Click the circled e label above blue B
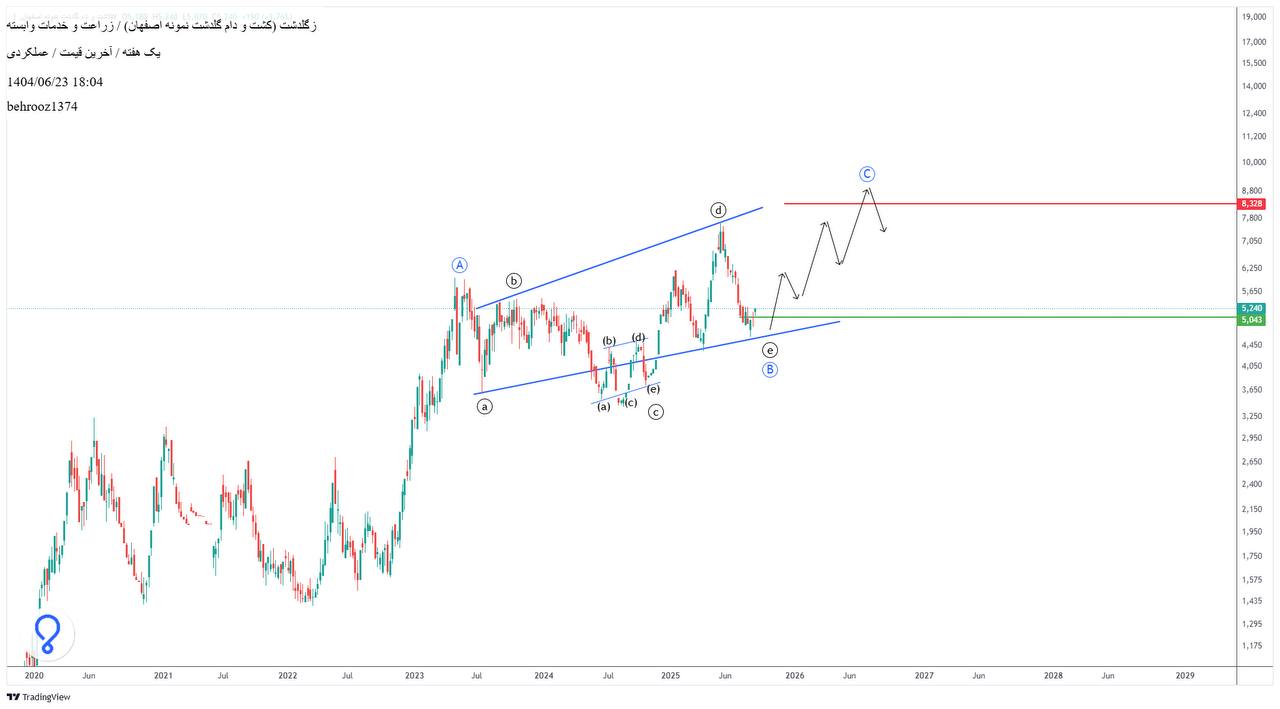The height and width of the screenshot is (709, 1280). pos(769,350)
